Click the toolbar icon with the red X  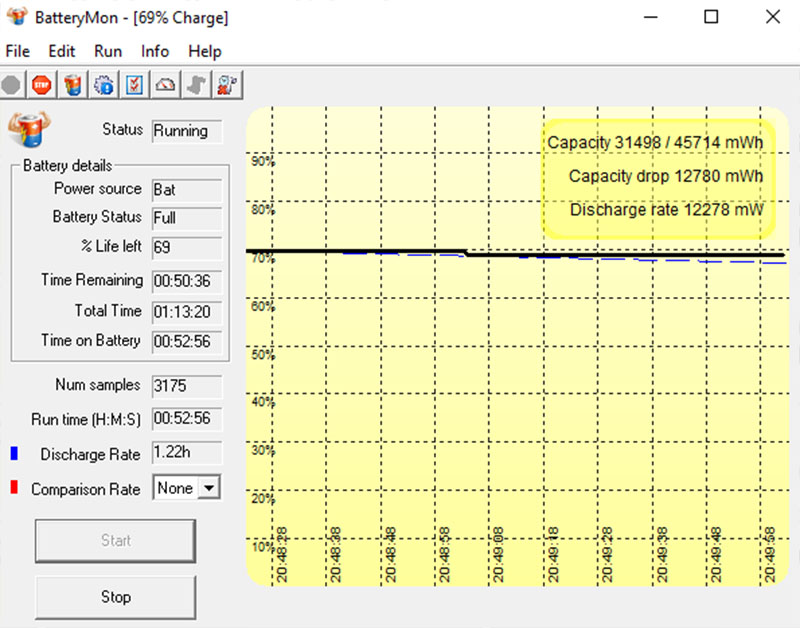tap(227, 85)
